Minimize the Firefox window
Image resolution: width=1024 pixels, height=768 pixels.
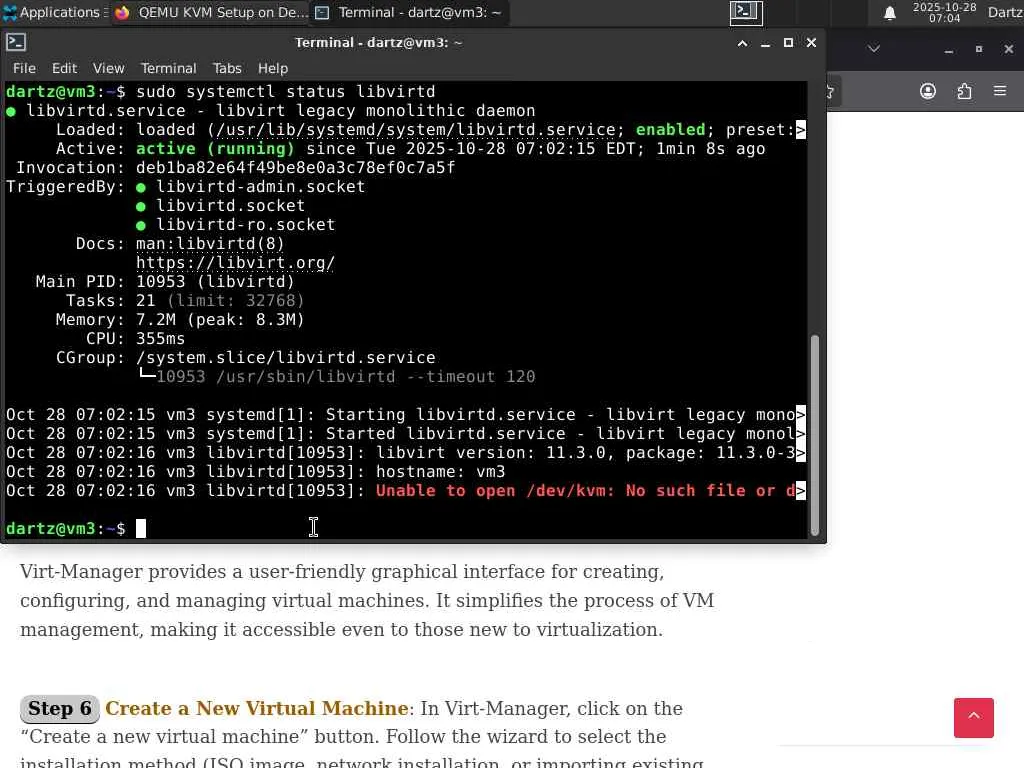[948, 50]
